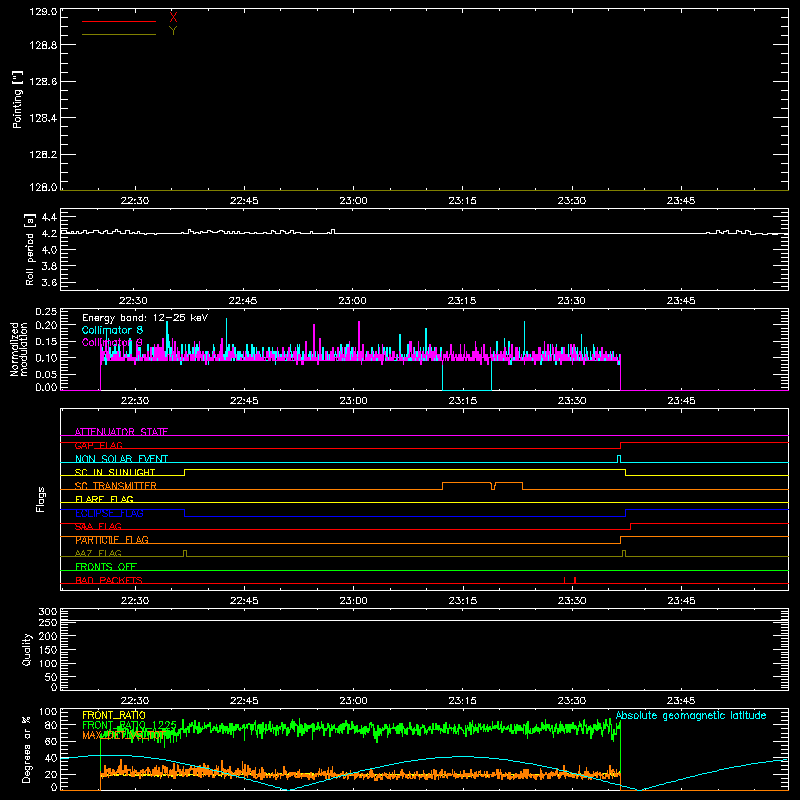This screenshot has width=800, height=800.
Task: Click 22:45 label under Roll period panel
Action: pyautogui.click(x=243, y=301)
